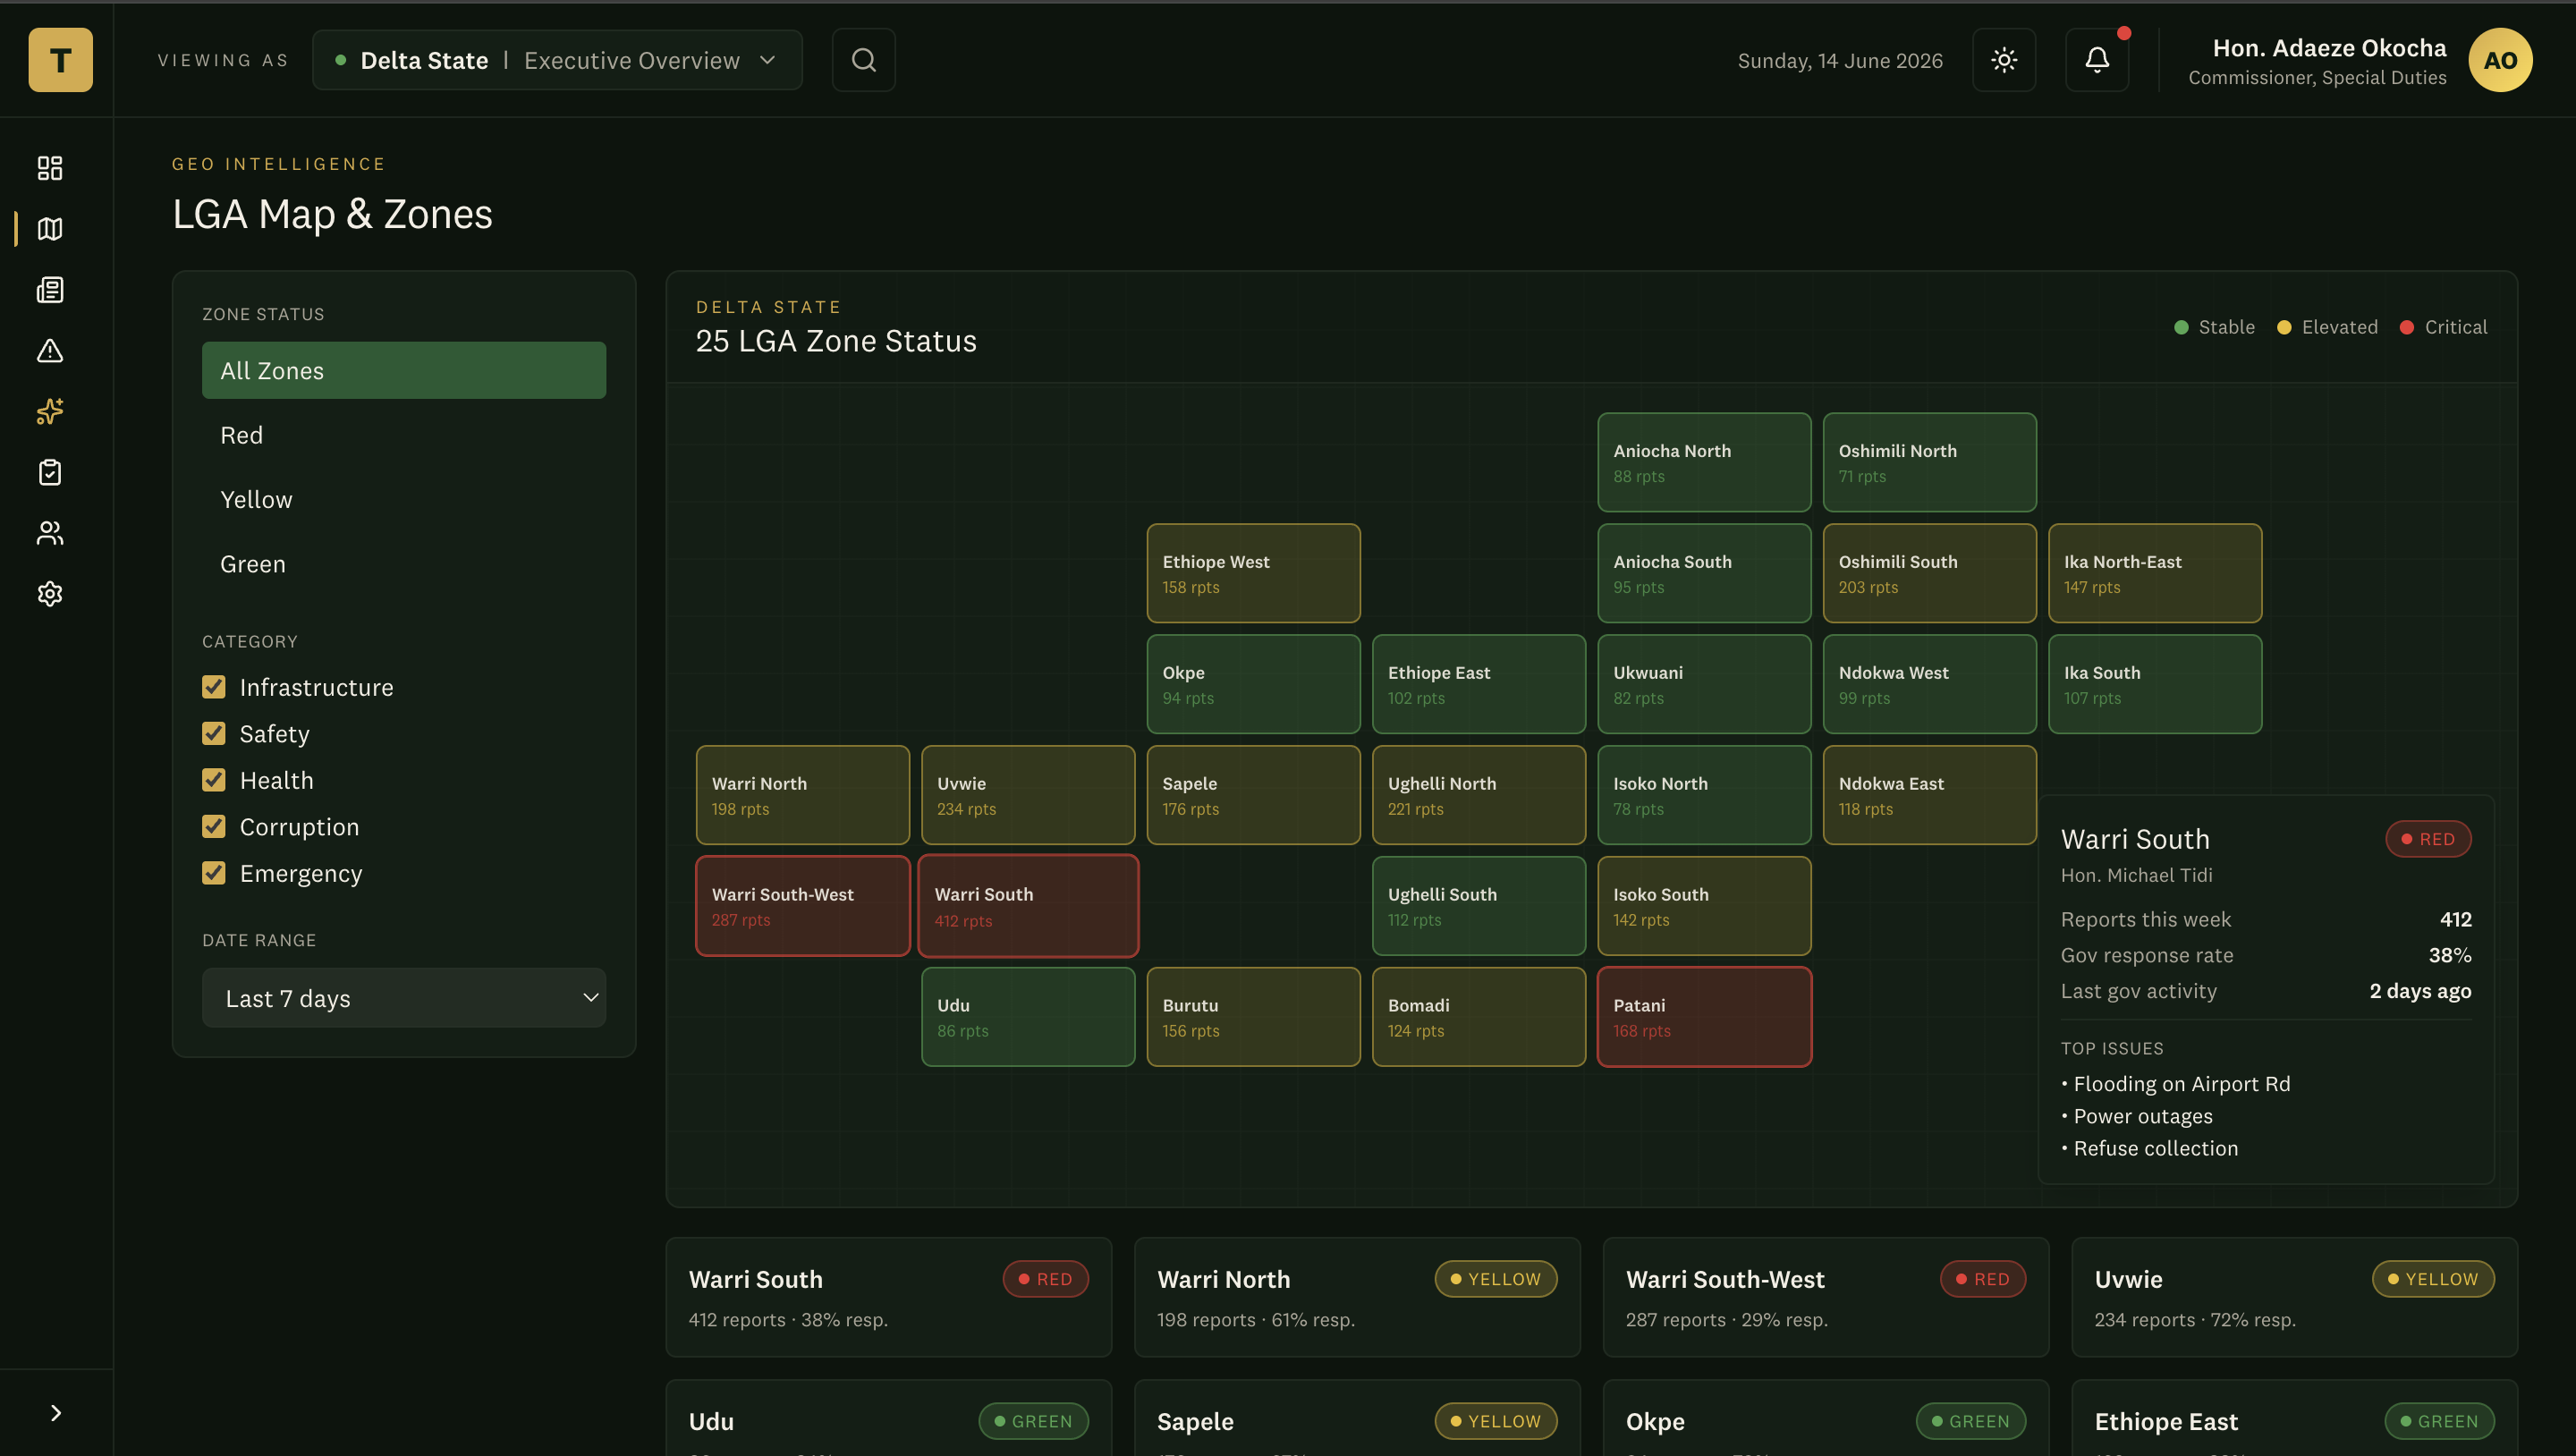
Task: Click the search magnifier button
Action: 864,60
